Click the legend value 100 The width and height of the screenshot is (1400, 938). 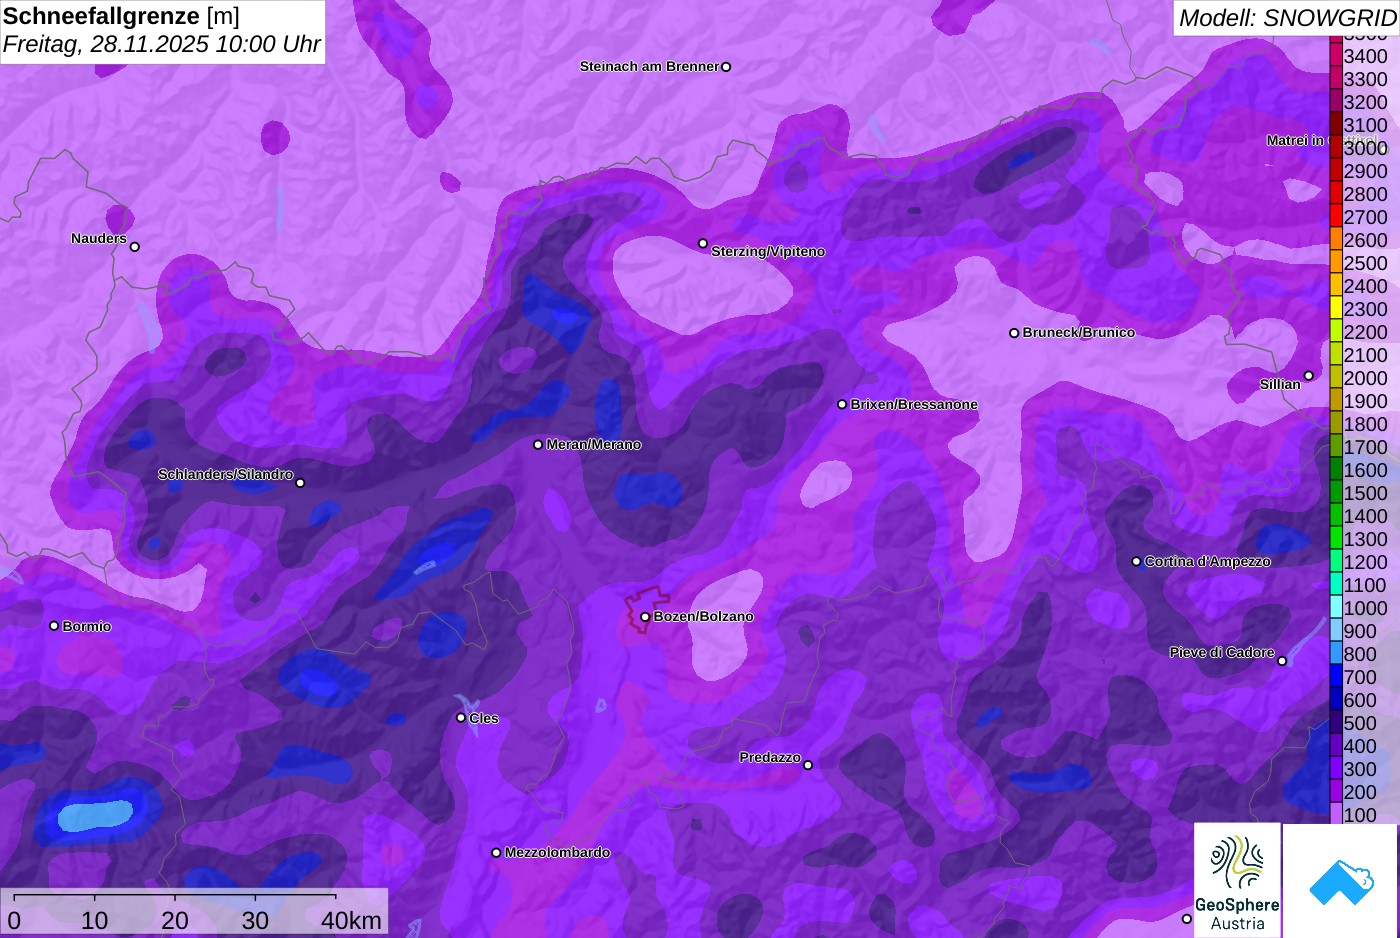click(x=1360, y=815)
